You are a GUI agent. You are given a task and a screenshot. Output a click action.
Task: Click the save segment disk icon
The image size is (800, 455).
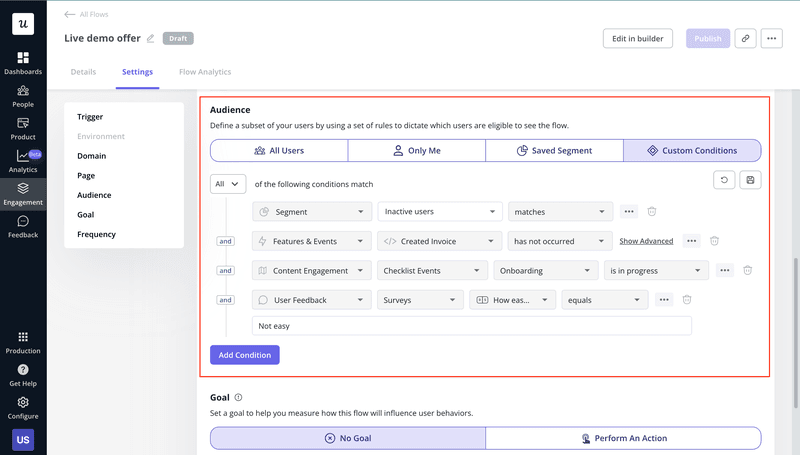click(x=750, y=180)
